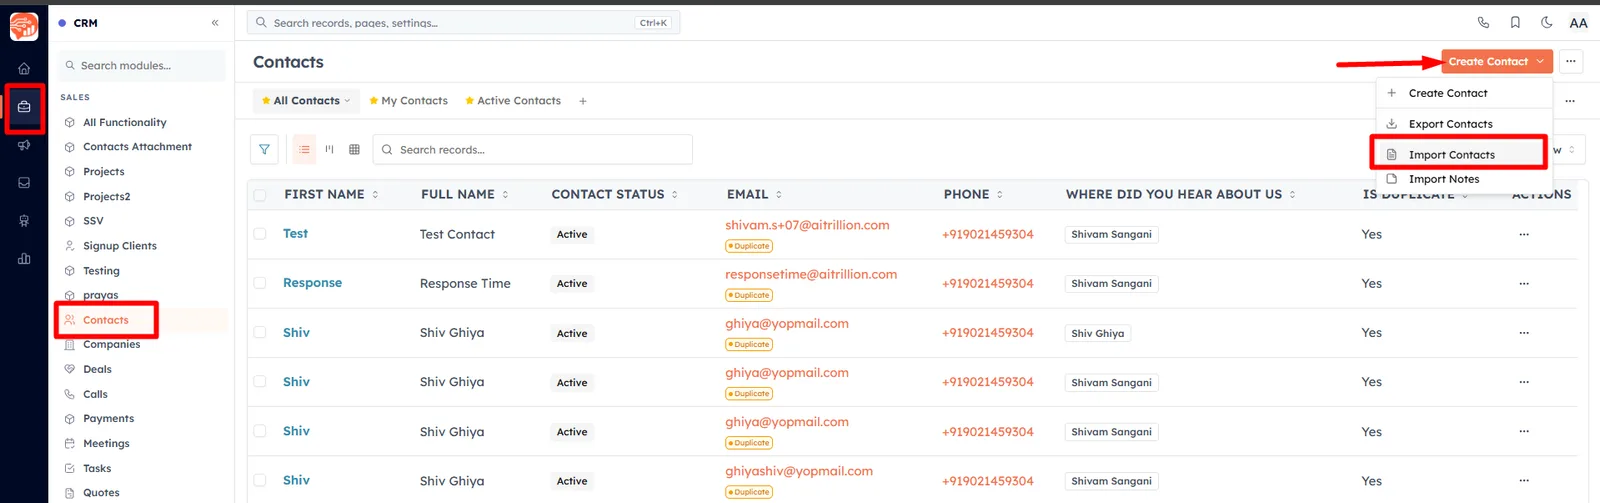Switch to list view icon
This screenshot has height=503, width=1600.
coord(304,150)
